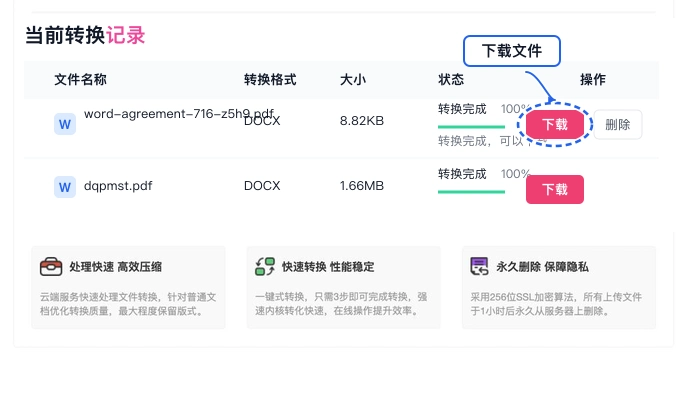700x395 pixels.
Task: Click the progress bar of word-agreement-716-z5h9.pdf
Action: pos(471,127)
